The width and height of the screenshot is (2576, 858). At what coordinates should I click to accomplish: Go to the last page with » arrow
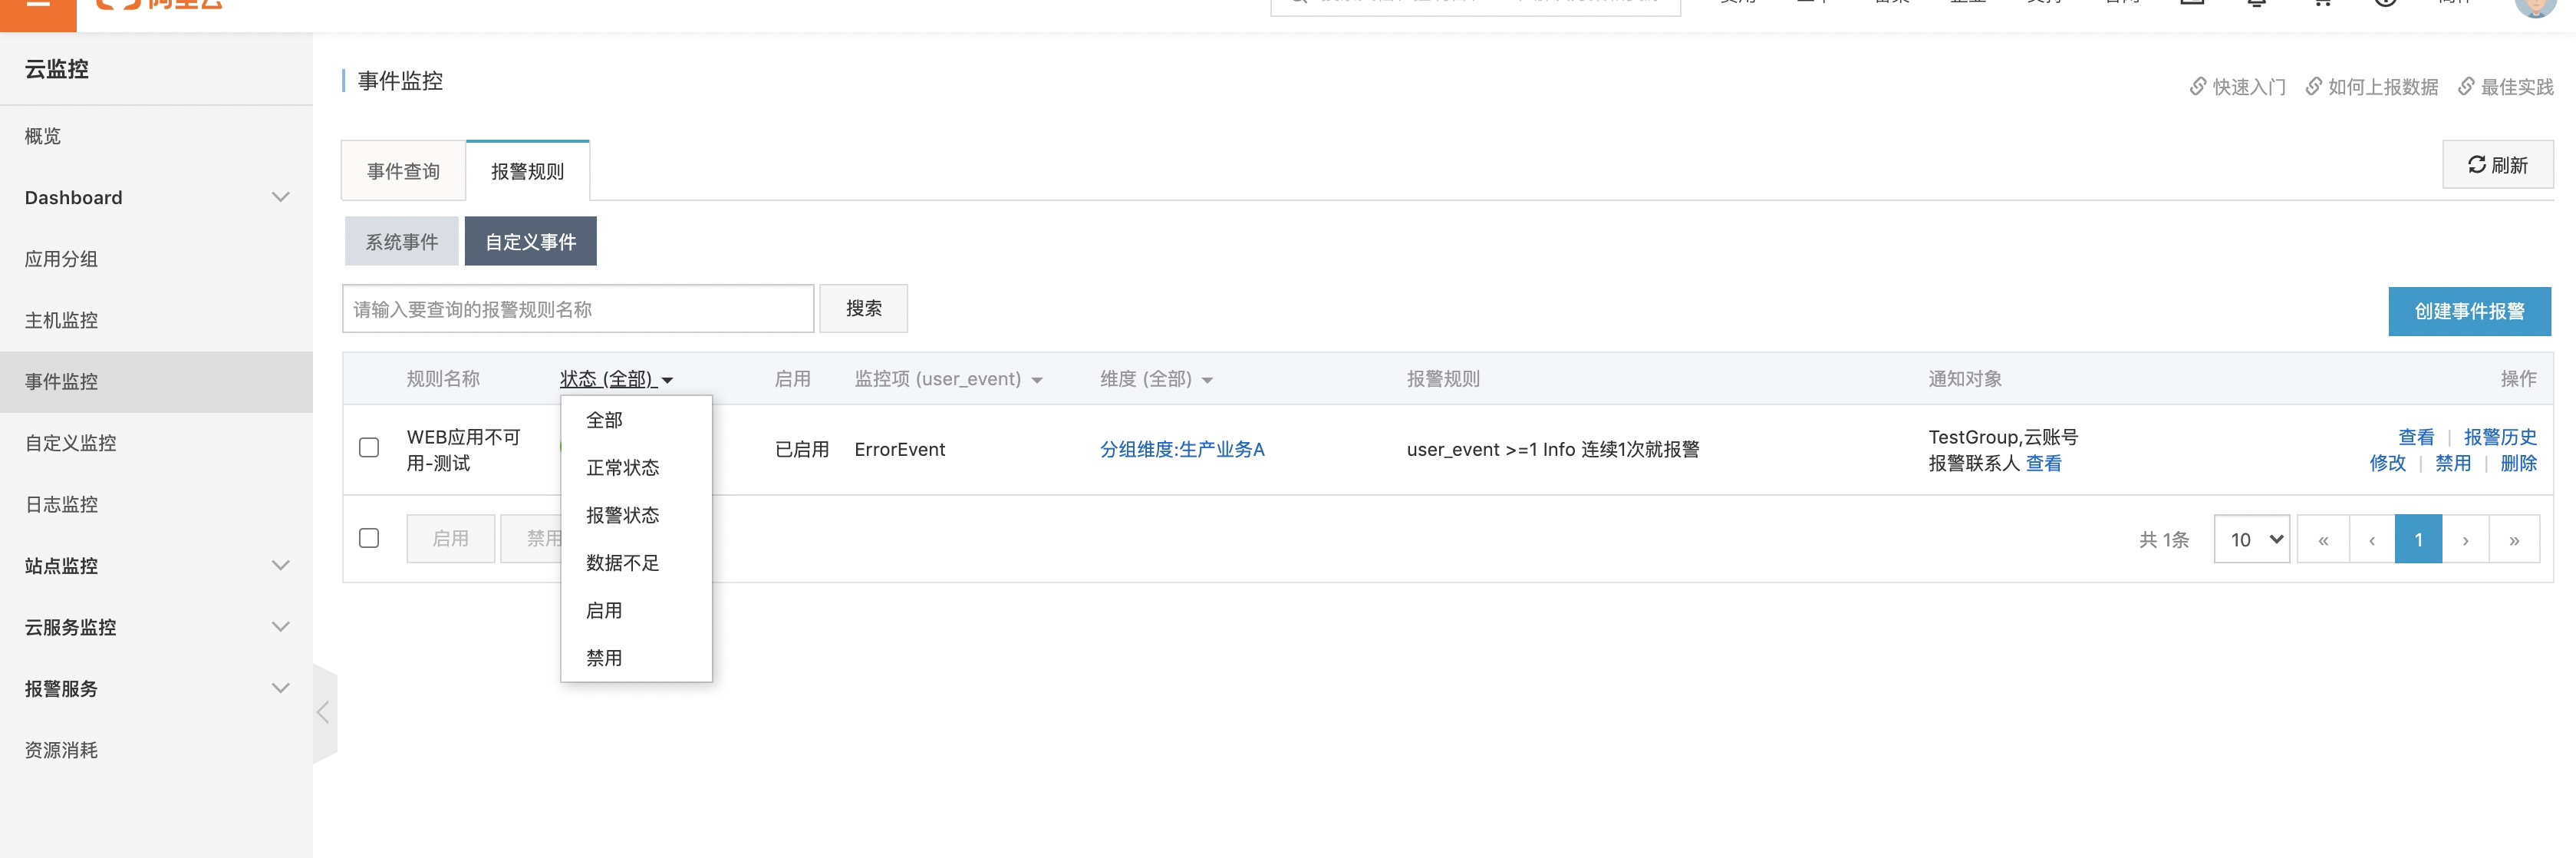coord(2513,540)
